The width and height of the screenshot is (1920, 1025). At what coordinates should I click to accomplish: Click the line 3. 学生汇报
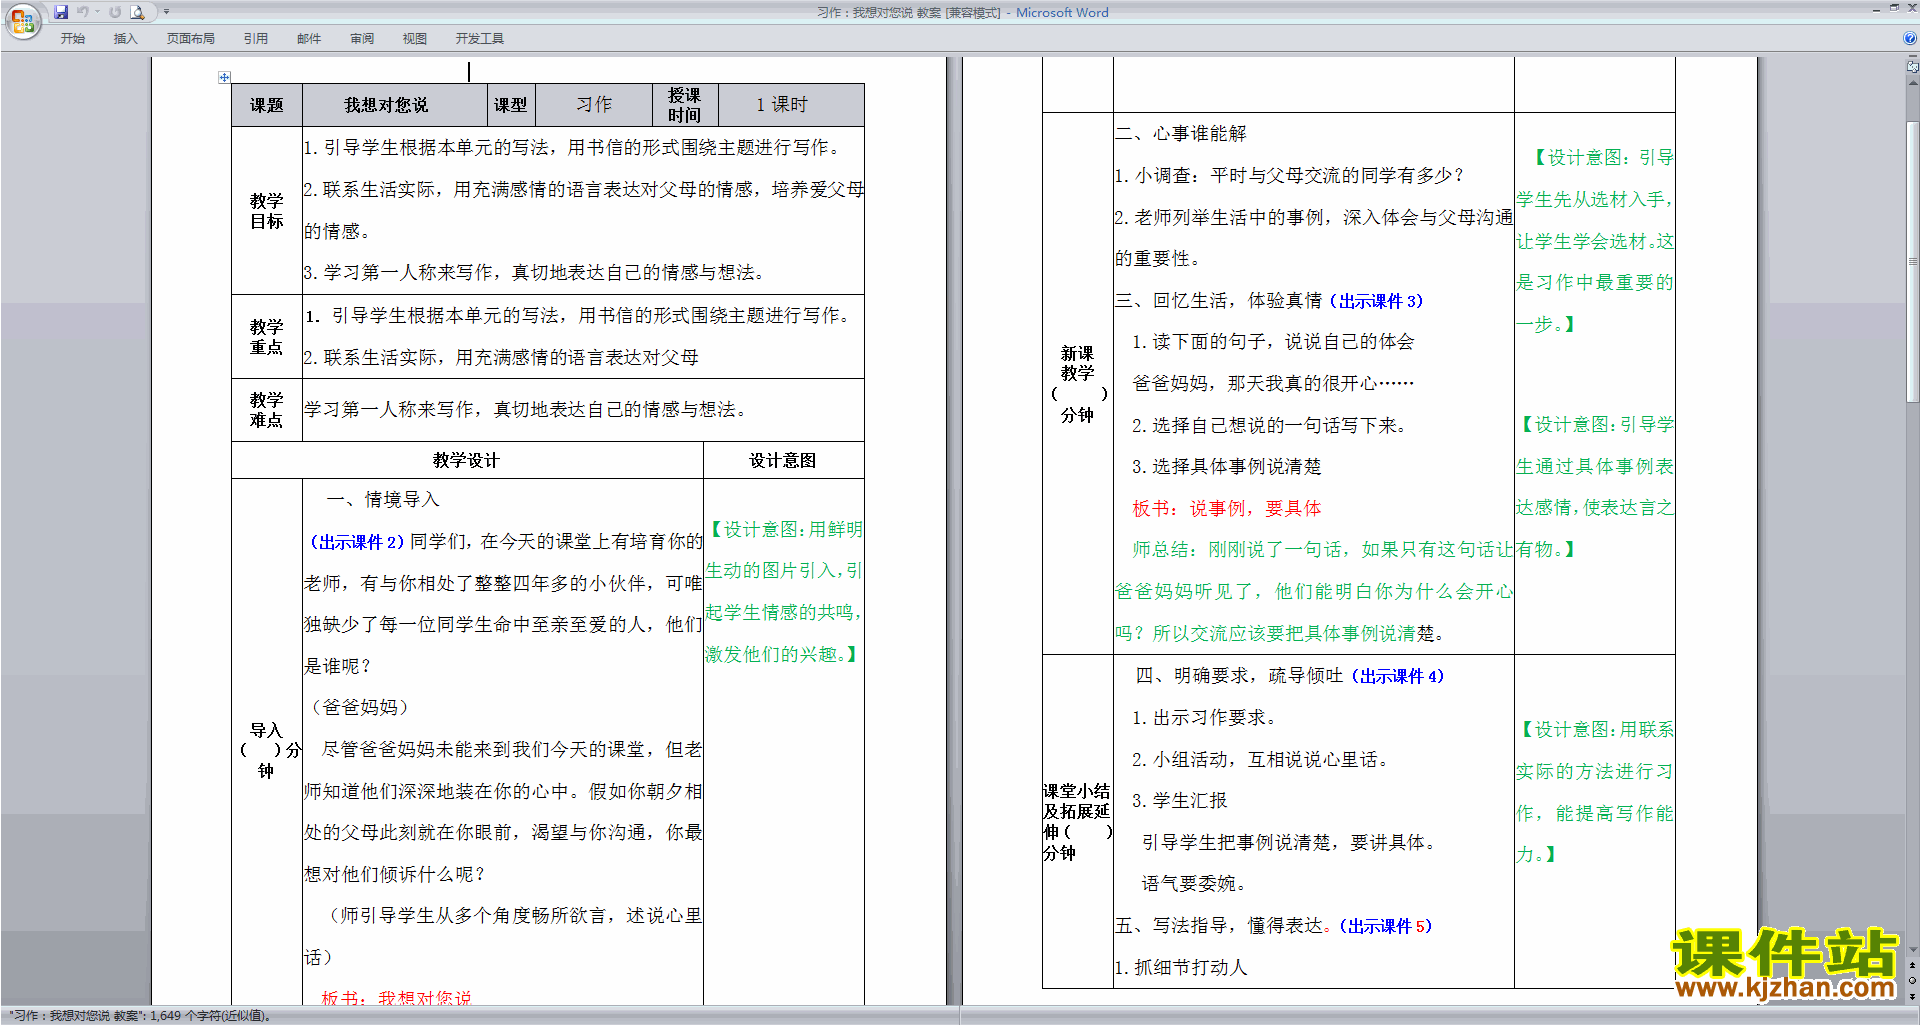click(x=1179, y=801)
